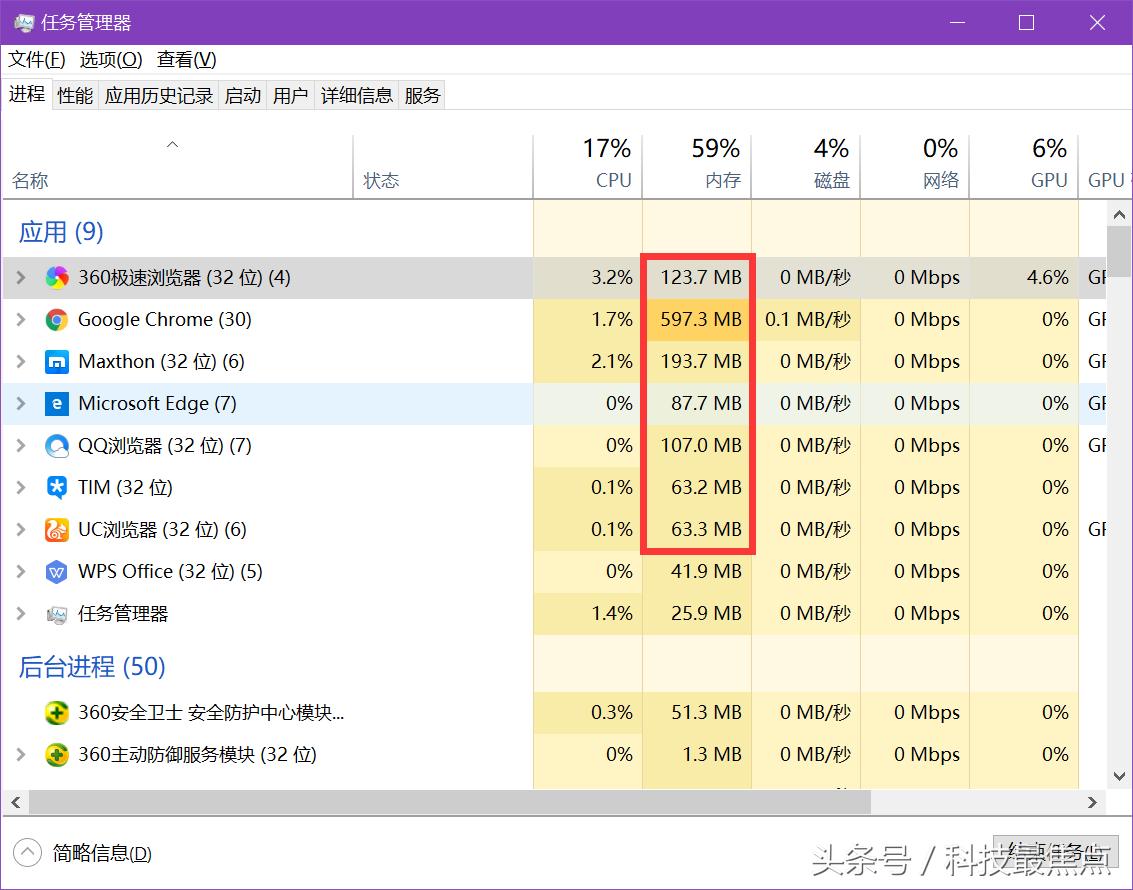Switch to the 启动 tab
This screenshot has width=1133, height=890.
242,94
